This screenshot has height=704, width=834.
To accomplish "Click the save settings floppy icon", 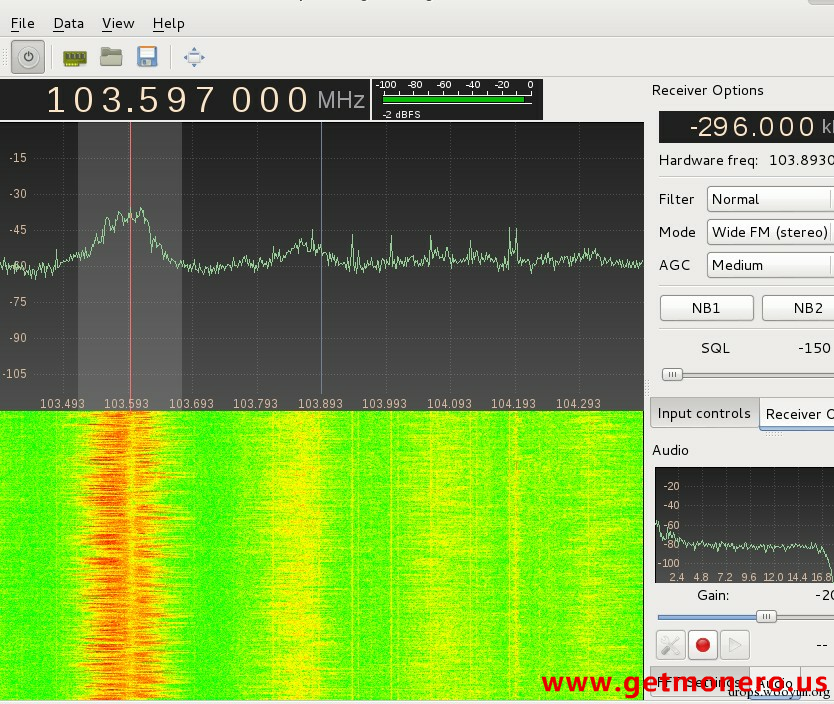I will coord(147,57).
